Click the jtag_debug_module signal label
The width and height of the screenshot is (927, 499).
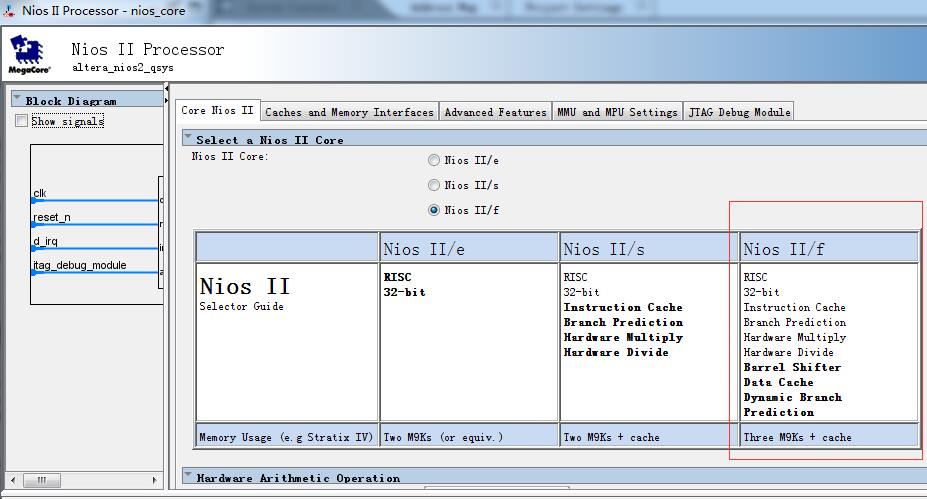point(79,265)
